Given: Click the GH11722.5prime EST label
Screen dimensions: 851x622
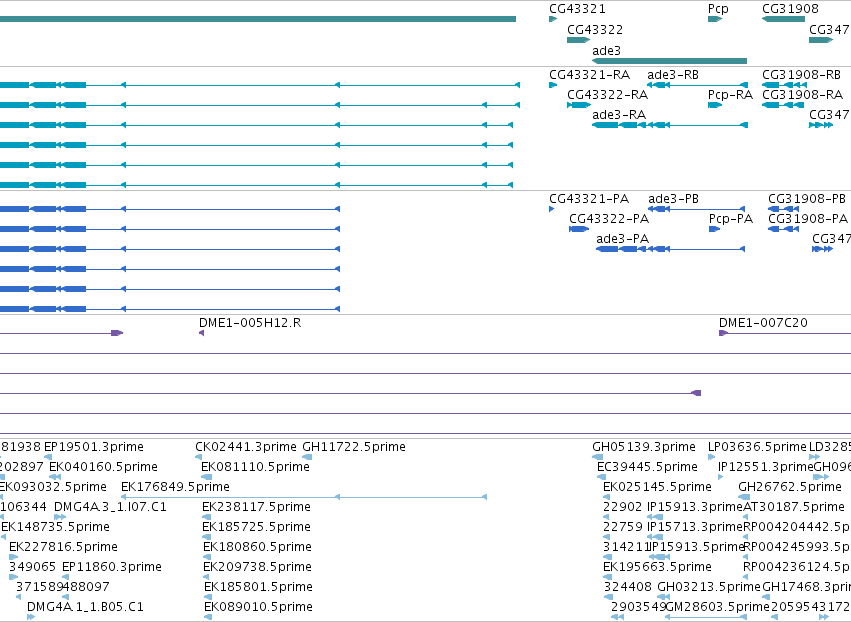Looking at the screenshot, I should [x=354, y=447].
